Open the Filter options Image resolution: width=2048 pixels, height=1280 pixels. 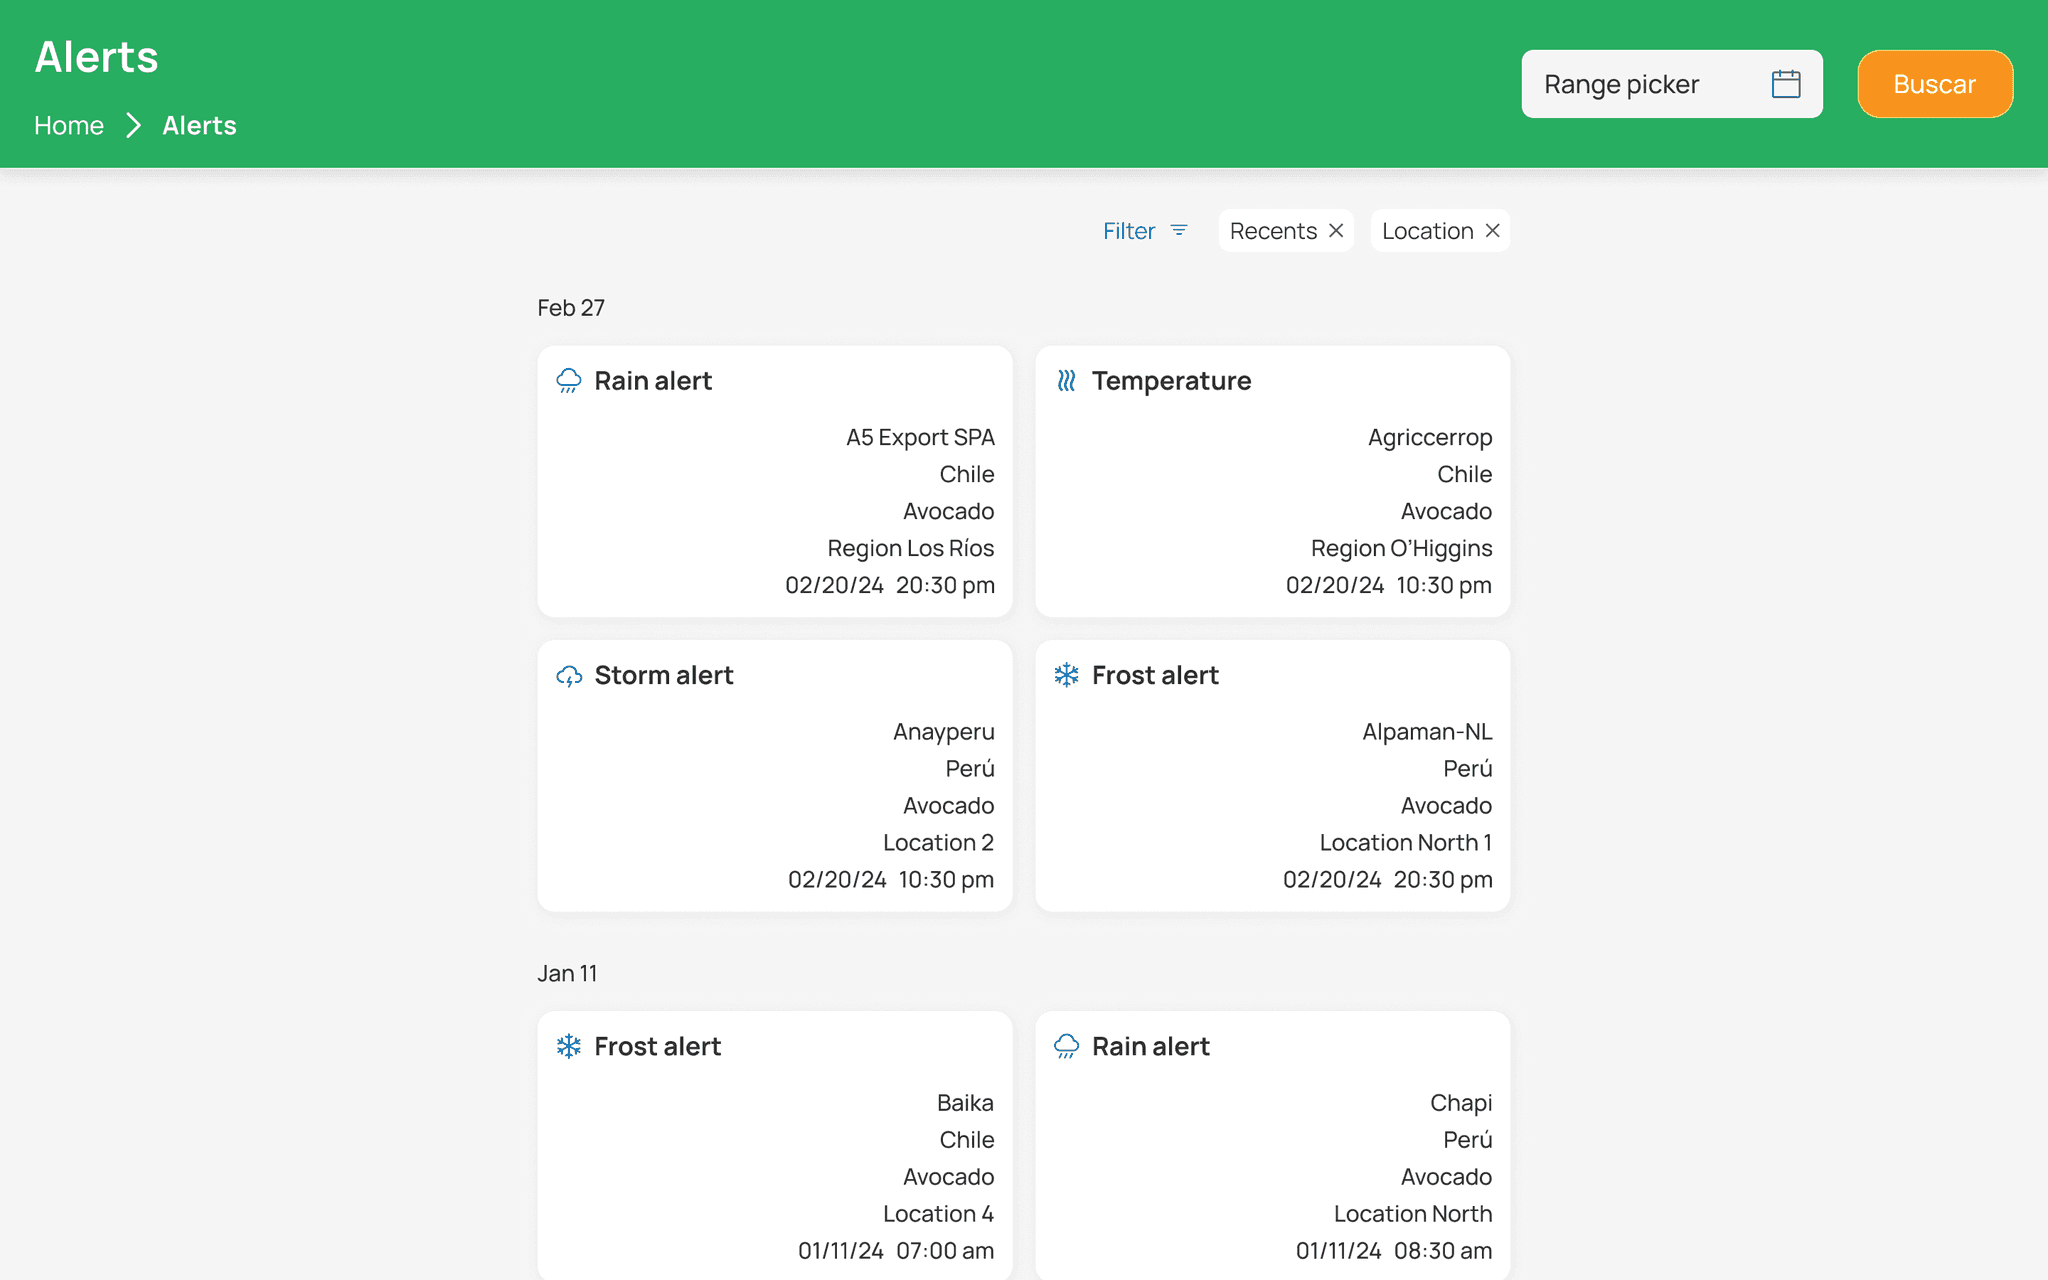click(1129, 231)
